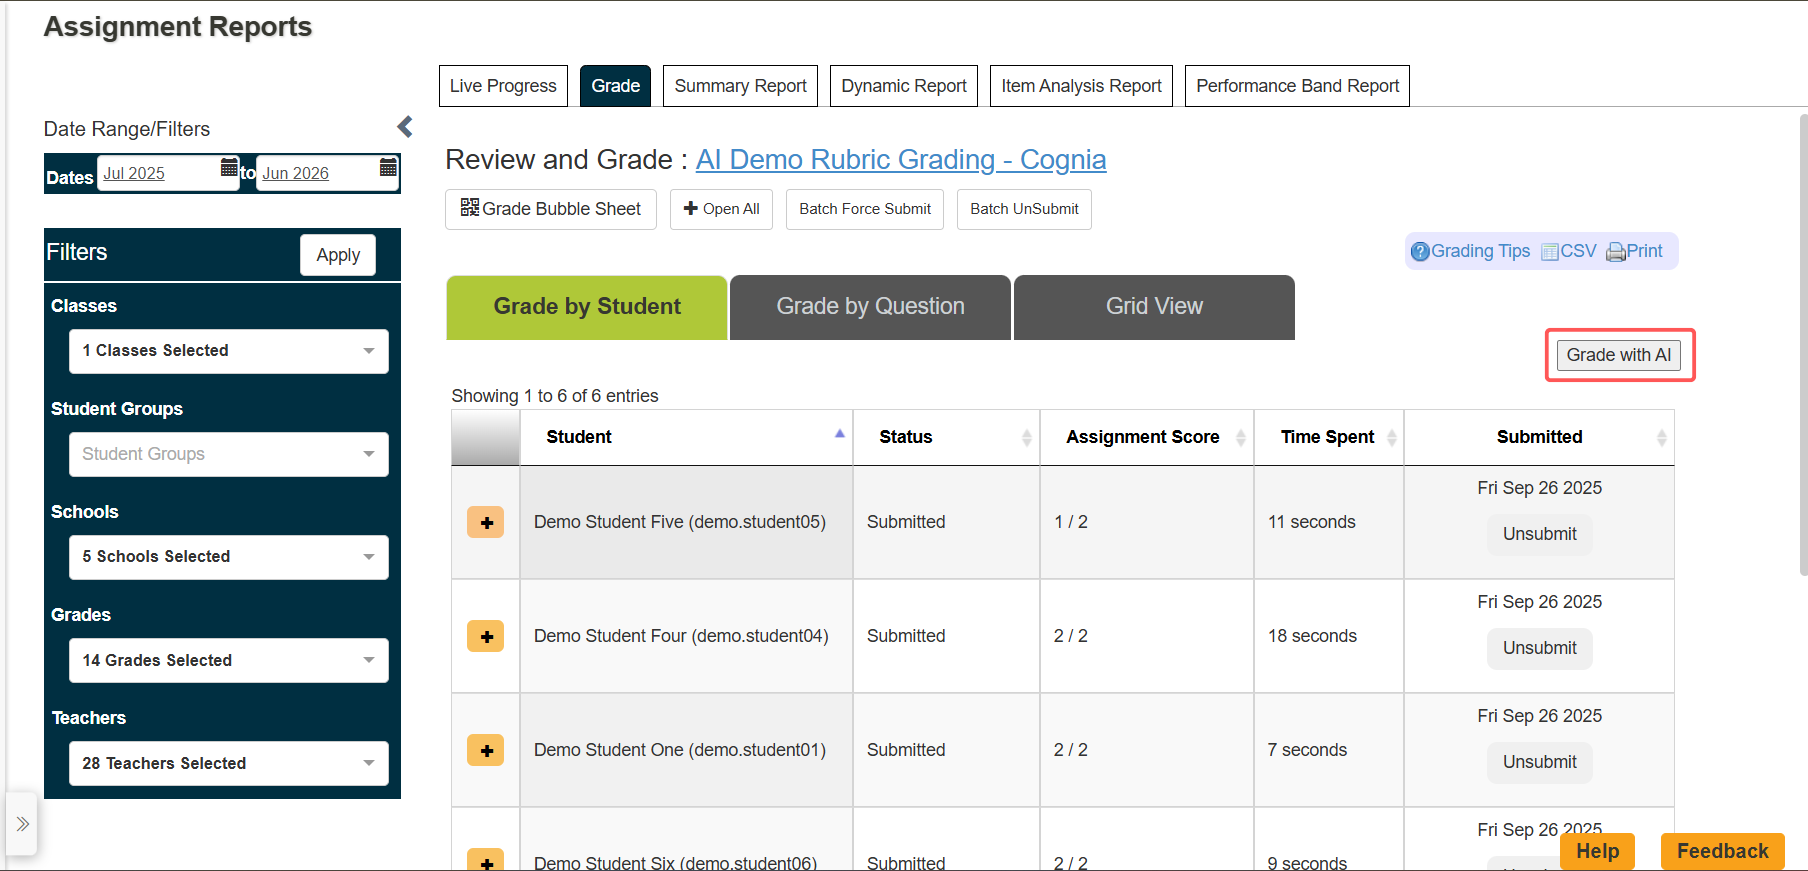
Task: Open the start date calendar icon
Action: click(x=230, y=167)
